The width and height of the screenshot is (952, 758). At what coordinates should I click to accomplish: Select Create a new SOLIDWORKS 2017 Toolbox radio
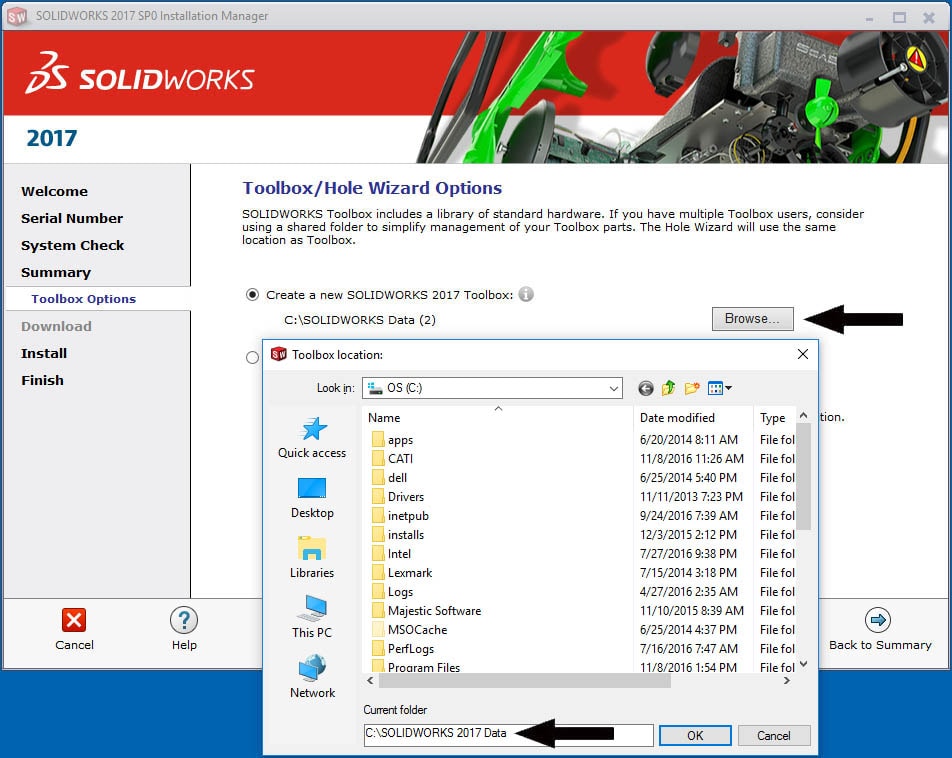click(x=252, y=295)
